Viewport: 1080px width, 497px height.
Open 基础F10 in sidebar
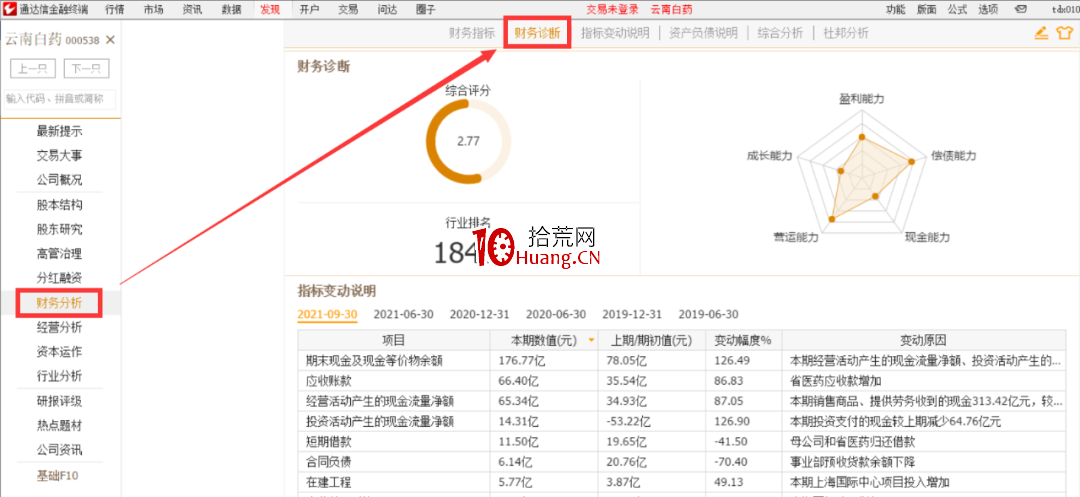click(x=60, y=475)
